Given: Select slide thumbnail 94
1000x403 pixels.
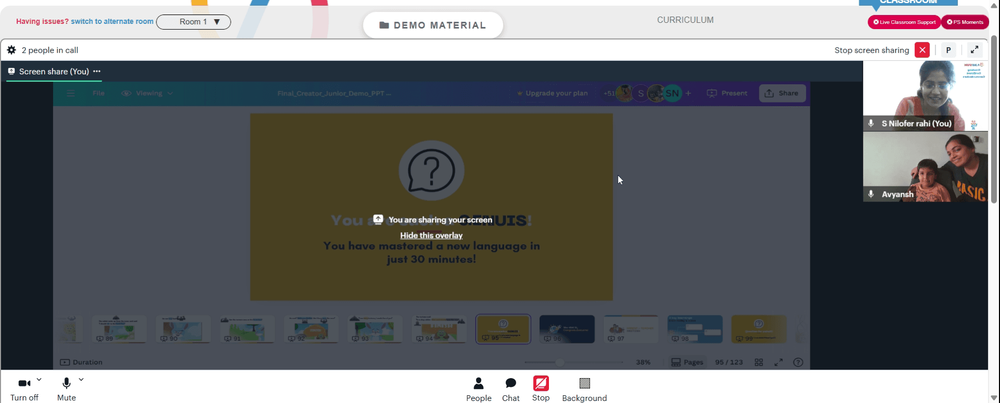Looking at the screenshot, I should point(439,329).
